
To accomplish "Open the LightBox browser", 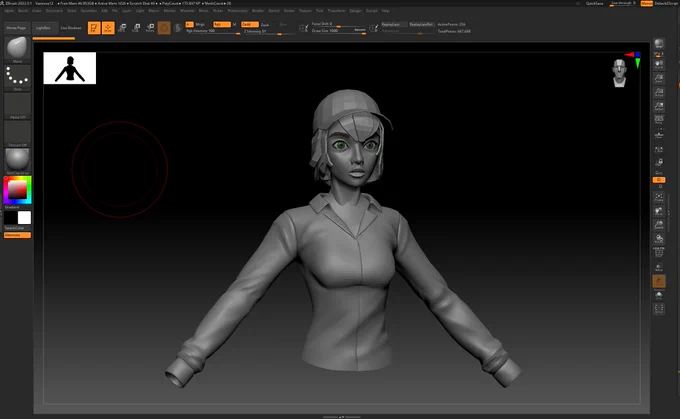I will pyautogui.click(x=43, y=28).
